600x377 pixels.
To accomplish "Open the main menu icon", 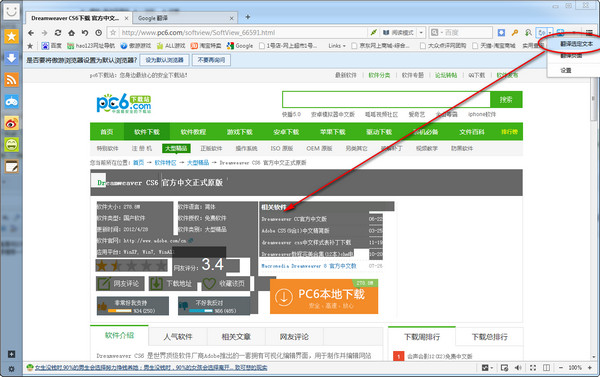I will [589, 33].
